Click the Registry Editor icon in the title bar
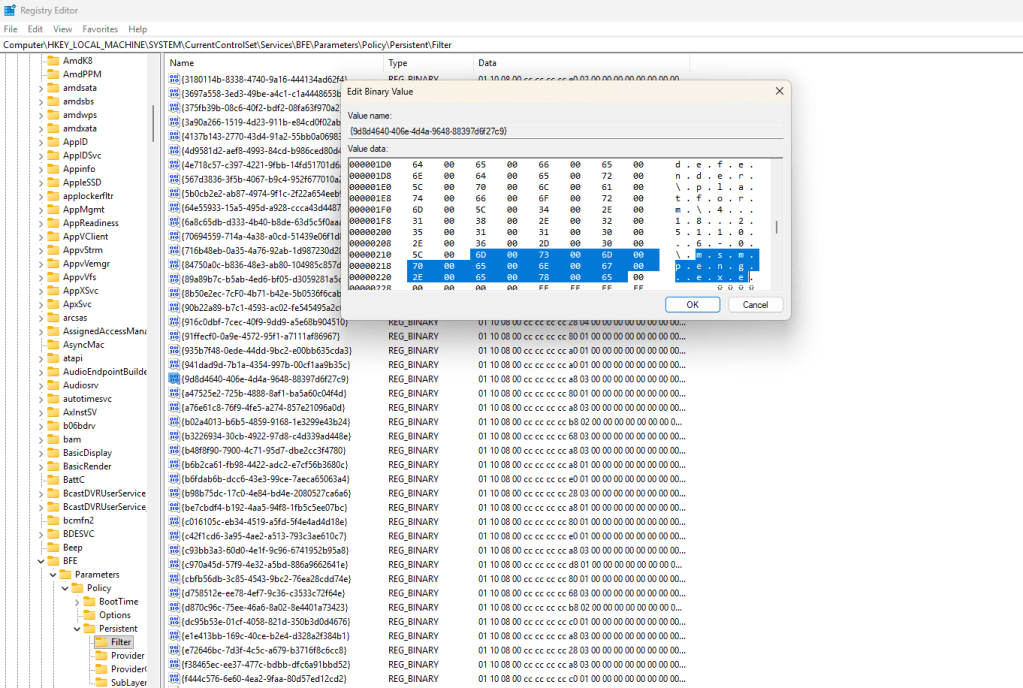The height and width of the screenshot is (688, 1023). coord(10,10)
